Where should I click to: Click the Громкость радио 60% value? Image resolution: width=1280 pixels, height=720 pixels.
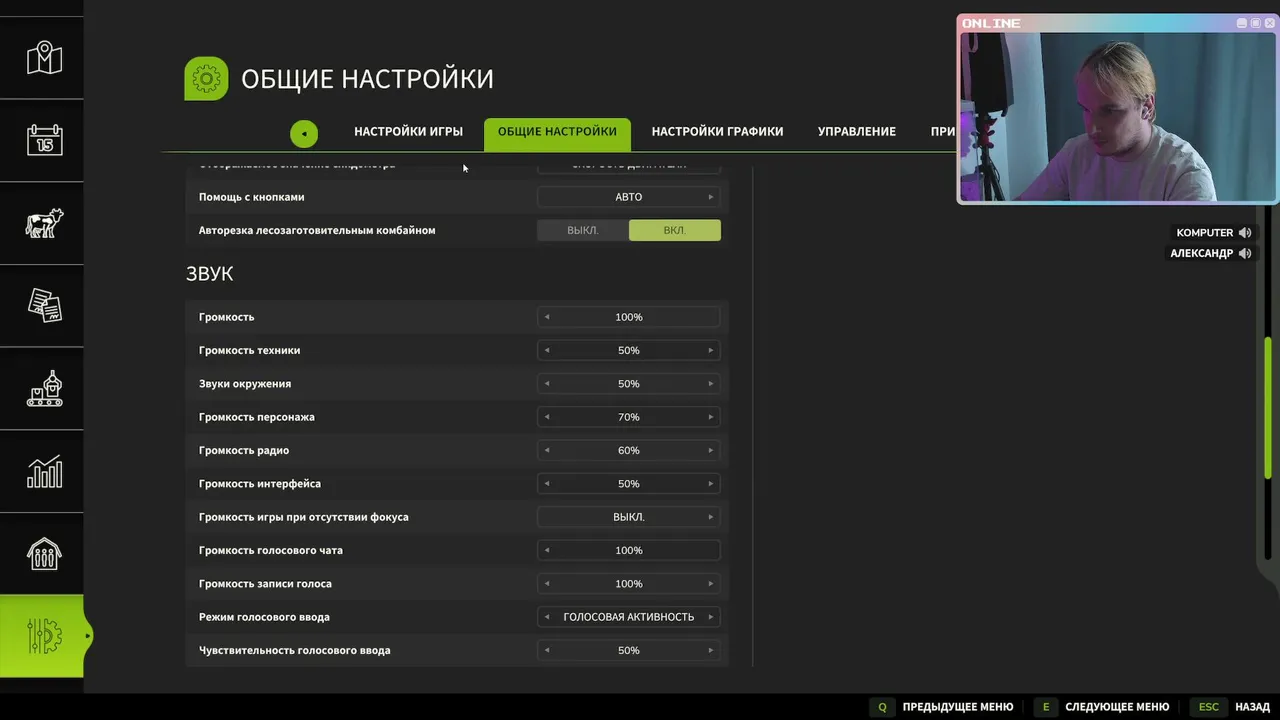pyautogui.click(x=629, y=451)
